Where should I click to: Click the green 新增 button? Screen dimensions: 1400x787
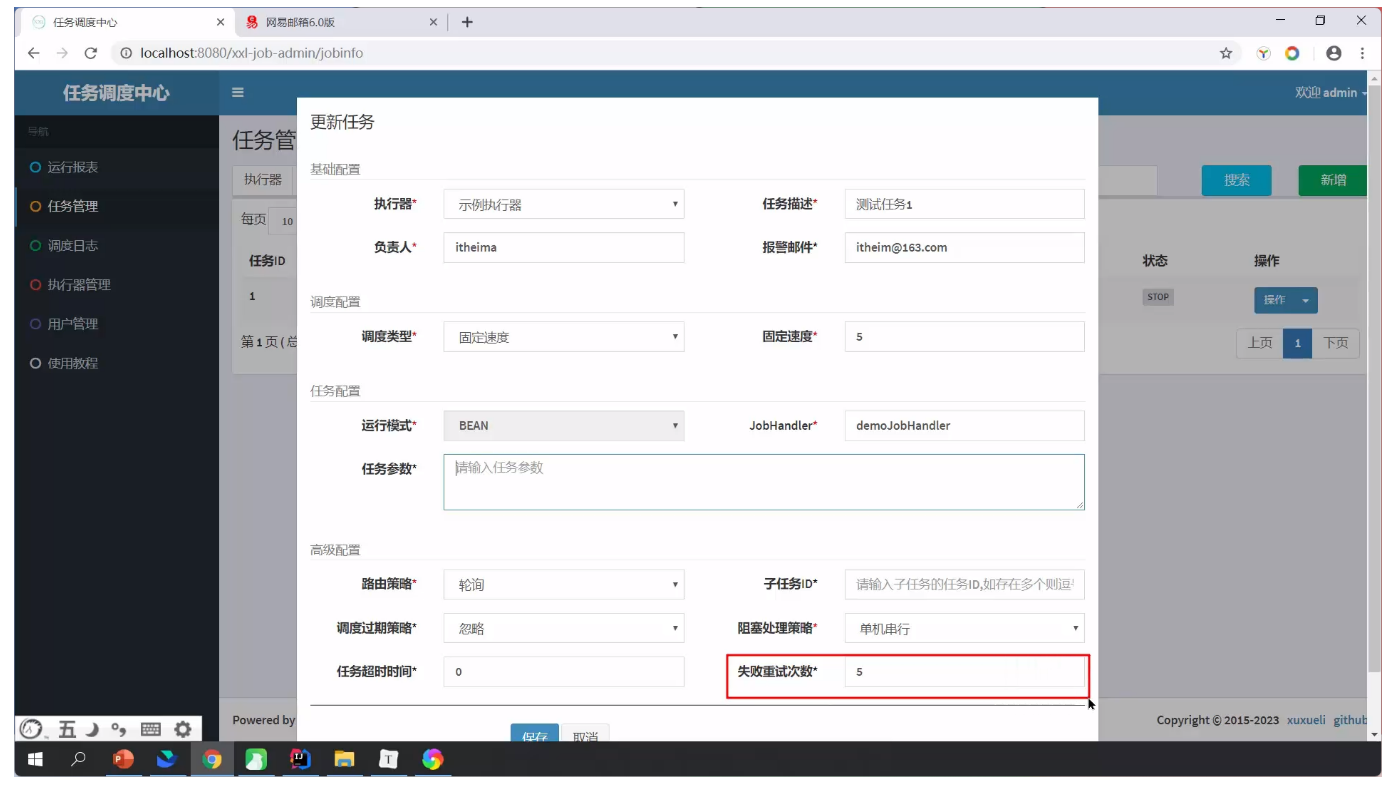(x=1333, y=180)
